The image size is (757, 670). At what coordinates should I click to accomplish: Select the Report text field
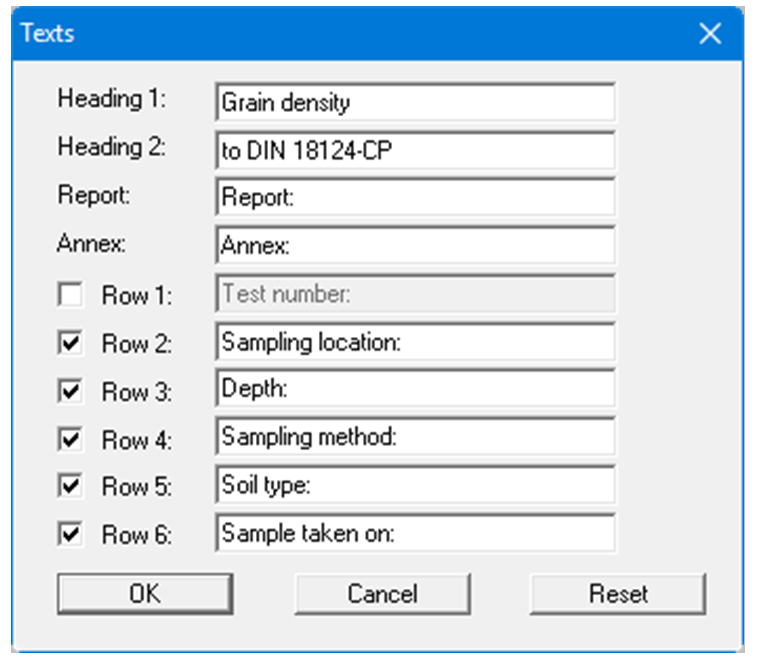pos(415,198)
